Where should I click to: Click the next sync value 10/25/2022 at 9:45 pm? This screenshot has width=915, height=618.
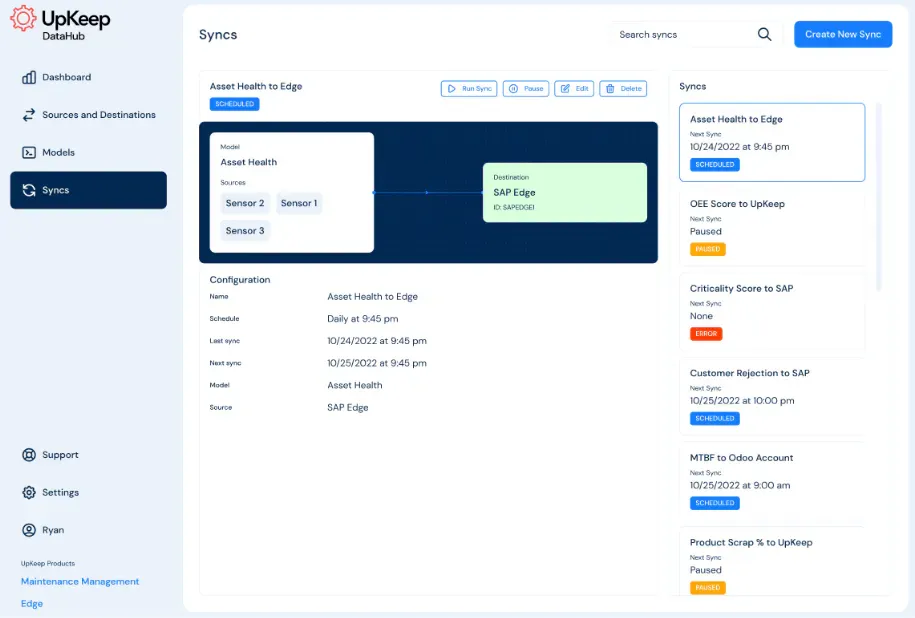376,363
